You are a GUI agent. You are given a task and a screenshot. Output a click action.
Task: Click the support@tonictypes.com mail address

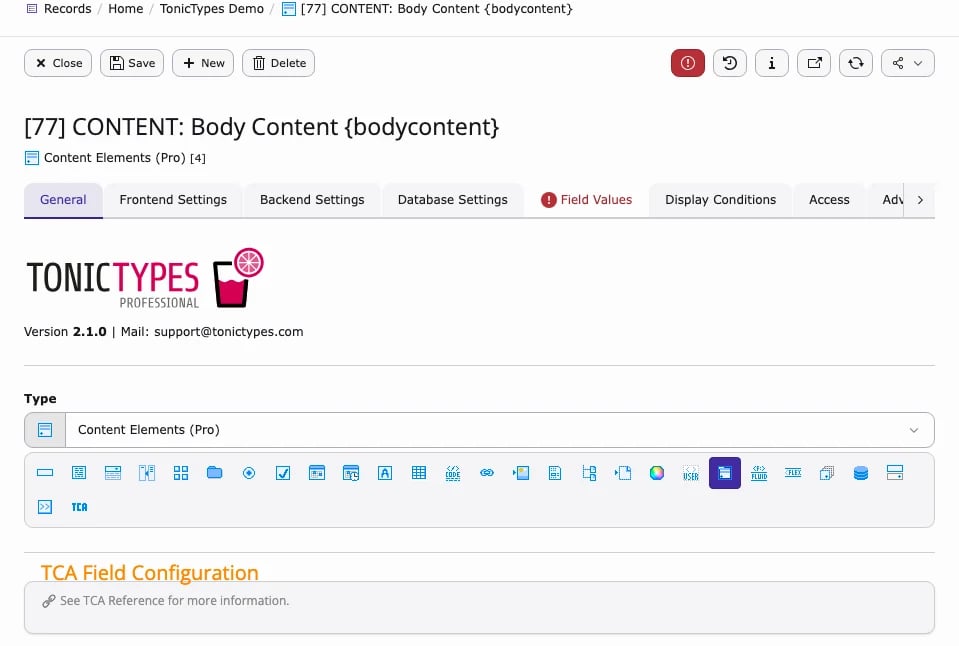(x=229, y=332)
